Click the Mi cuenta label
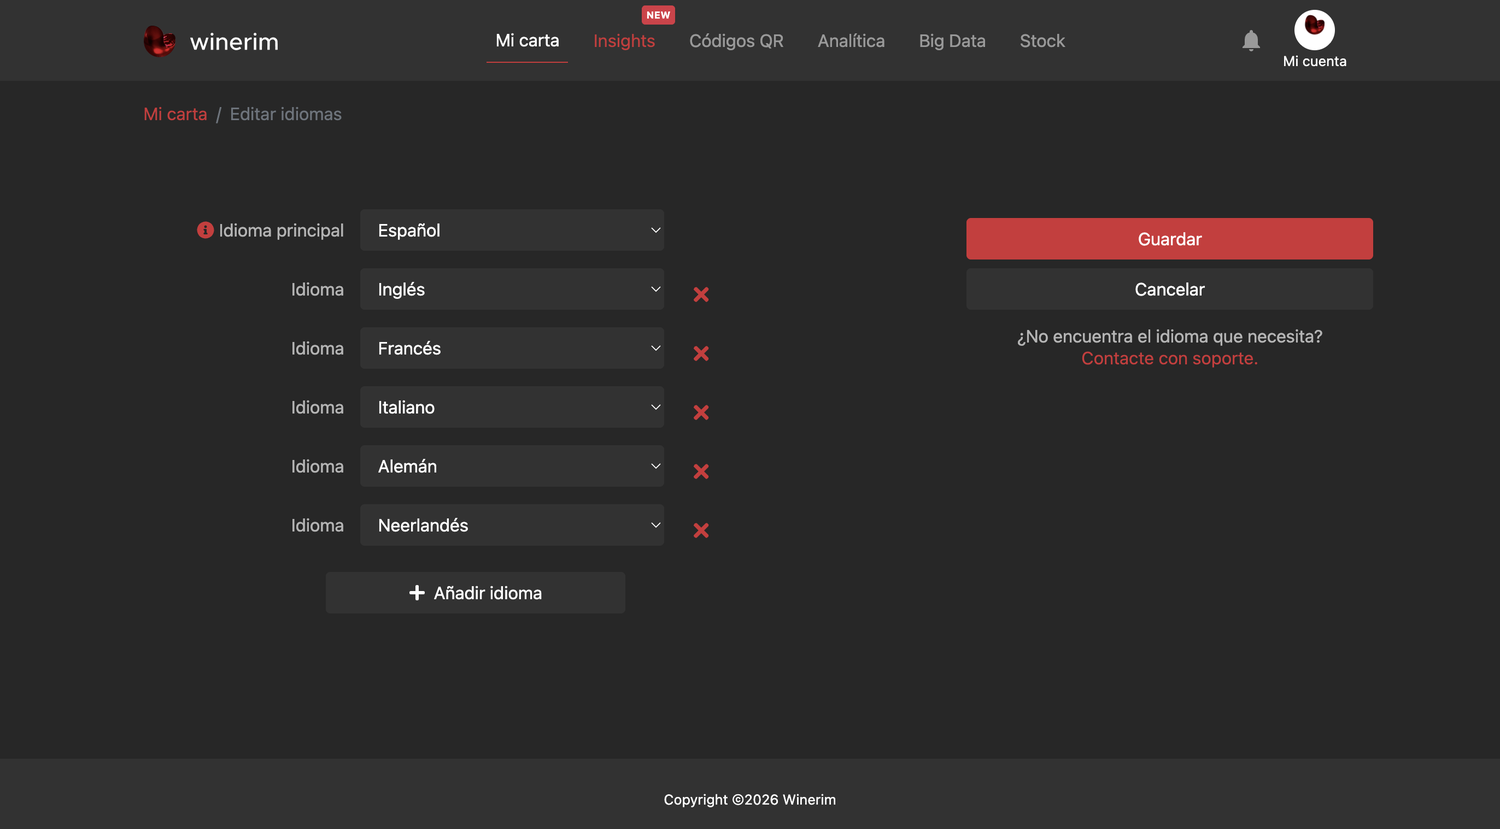This screenshot has height=829, width=1500. [1314, 61]
